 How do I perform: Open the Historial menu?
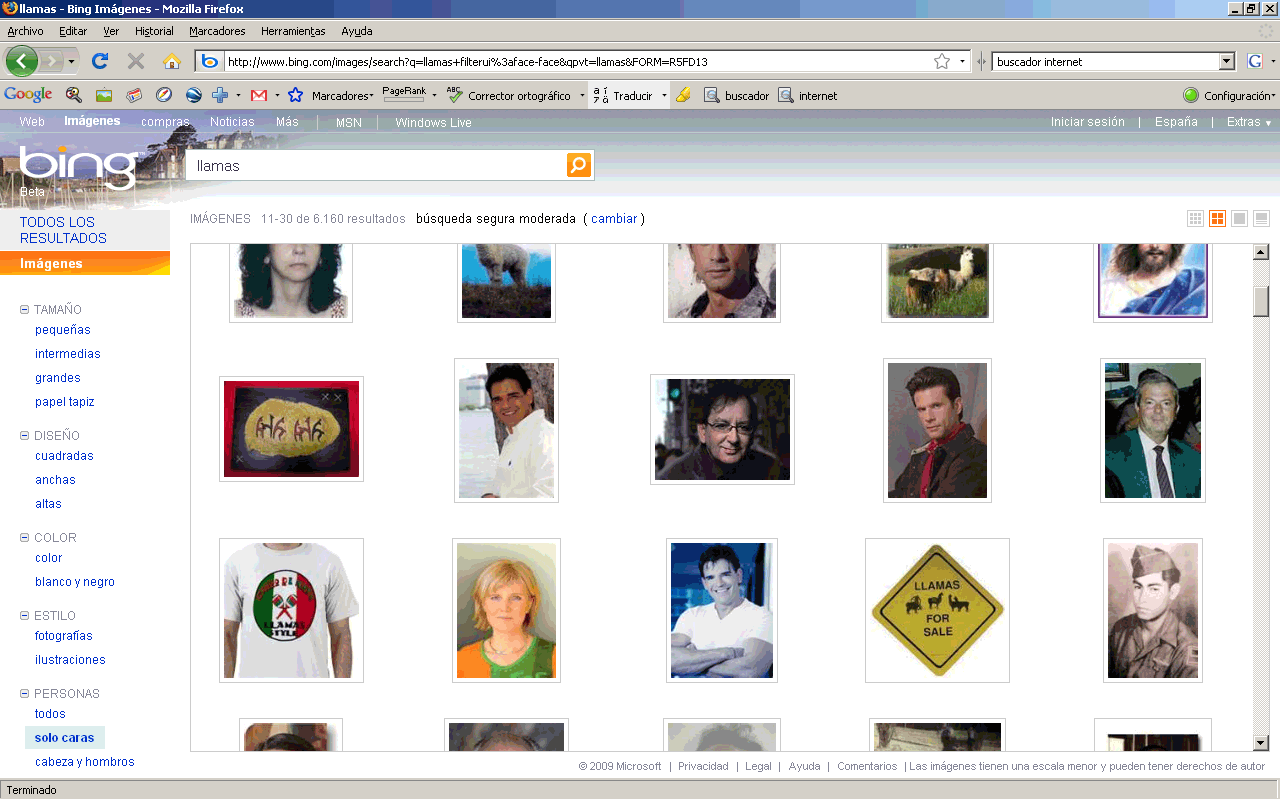click(x=153, y=31)
